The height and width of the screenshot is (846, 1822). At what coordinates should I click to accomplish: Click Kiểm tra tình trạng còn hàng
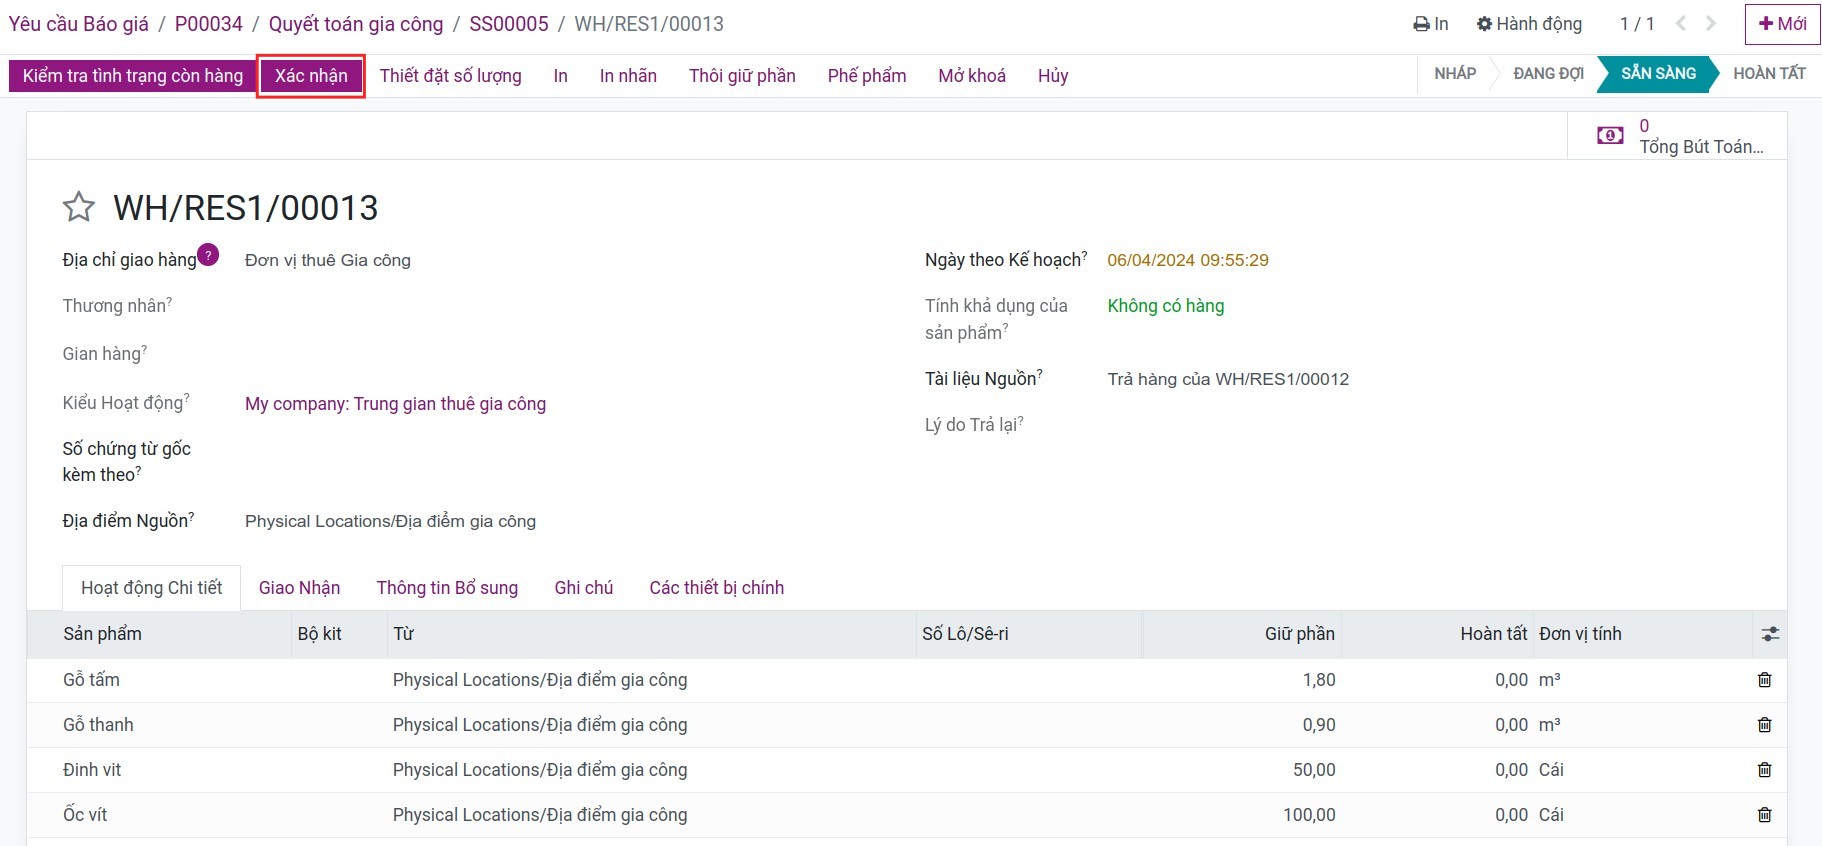[132, 76]
